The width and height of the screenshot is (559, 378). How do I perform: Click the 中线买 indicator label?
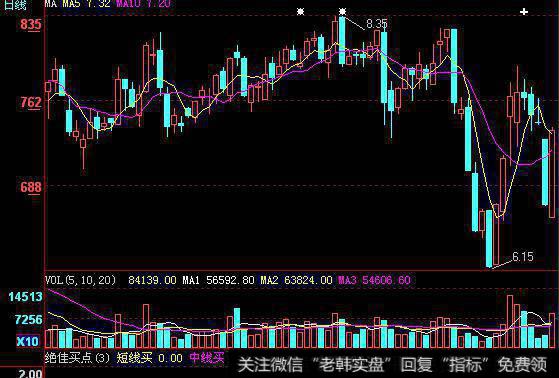pos(207,357)
